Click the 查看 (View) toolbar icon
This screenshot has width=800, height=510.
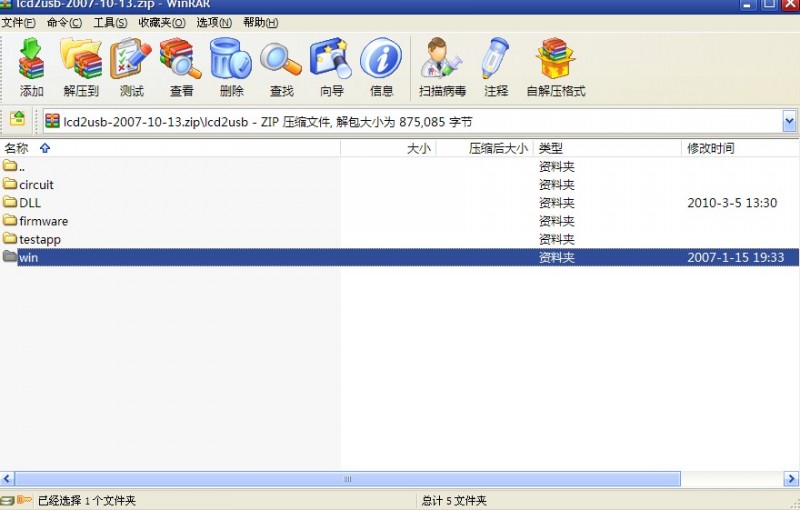pyautogui.click(x=181, y=60)
